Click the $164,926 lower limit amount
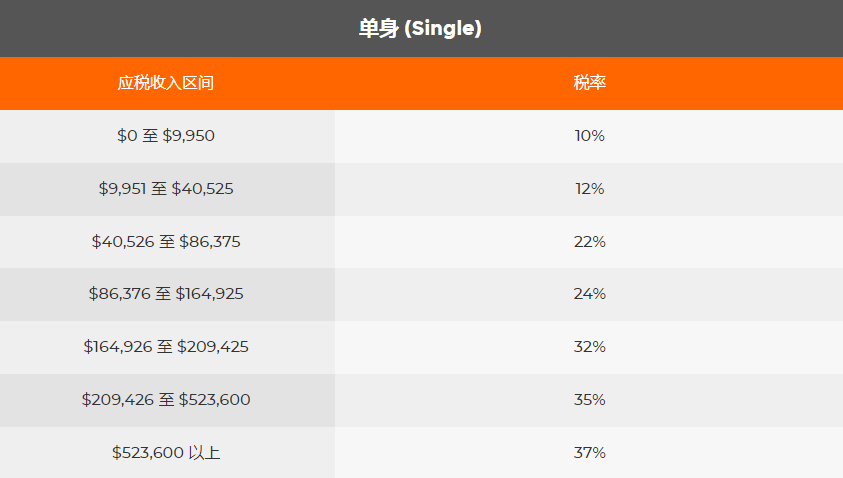Screen dimensions: 843x478 118,347
